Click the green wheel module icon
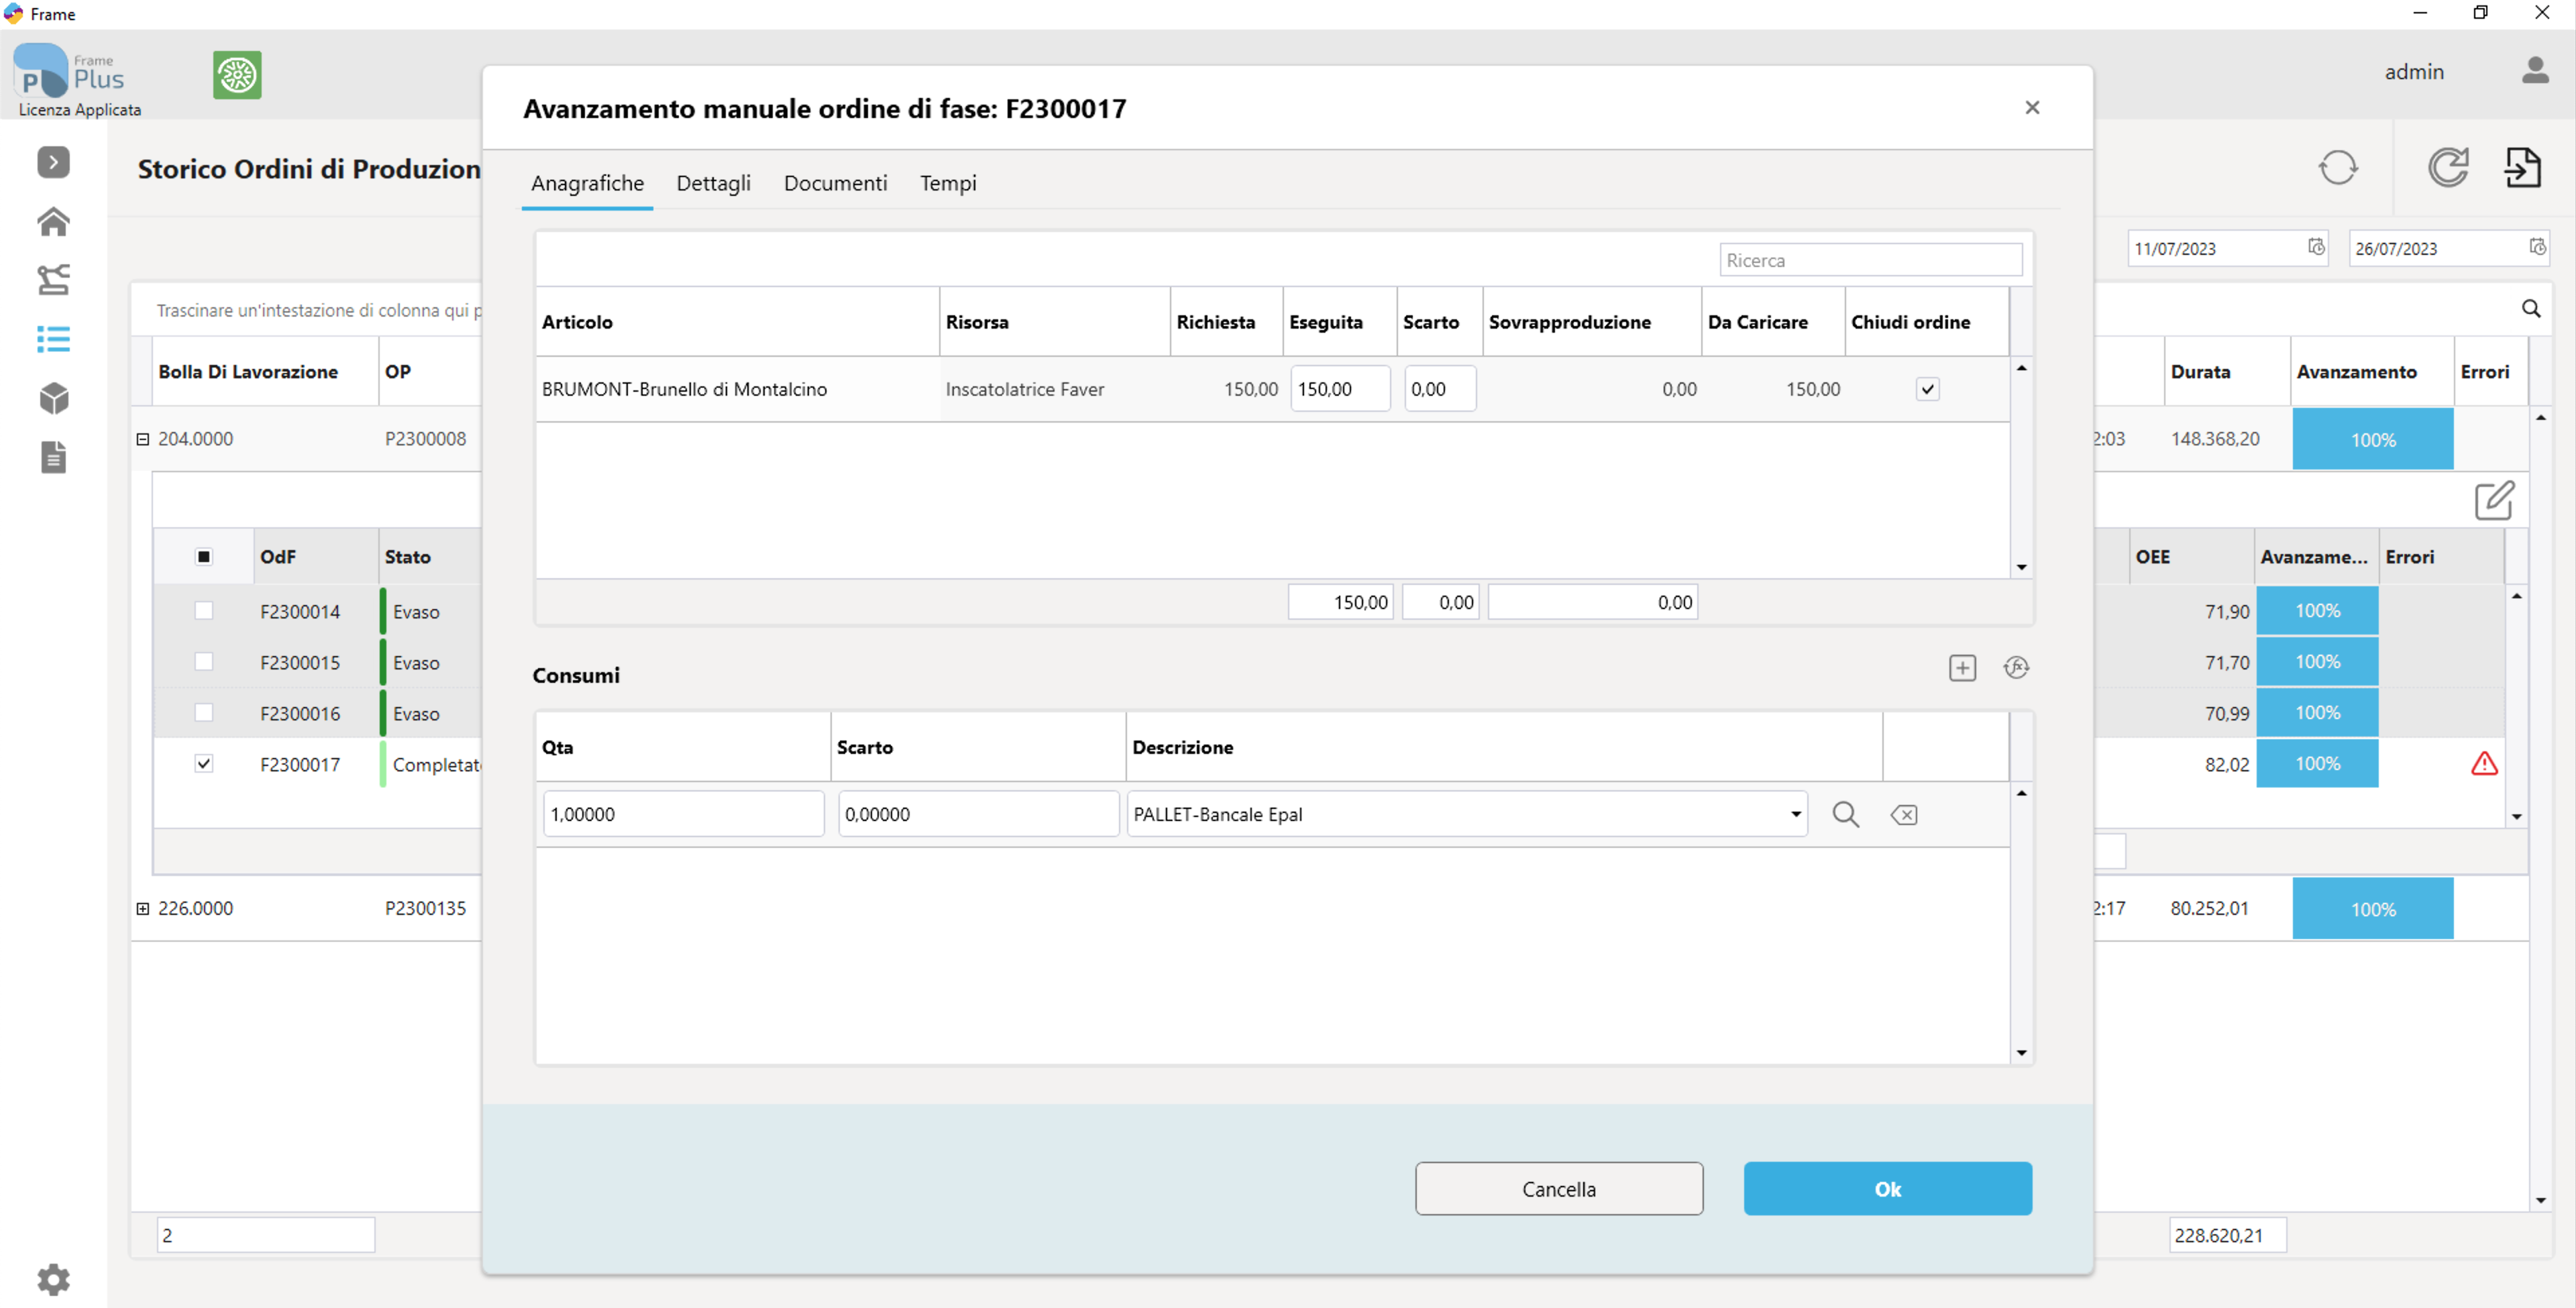 tap(237, 75)
